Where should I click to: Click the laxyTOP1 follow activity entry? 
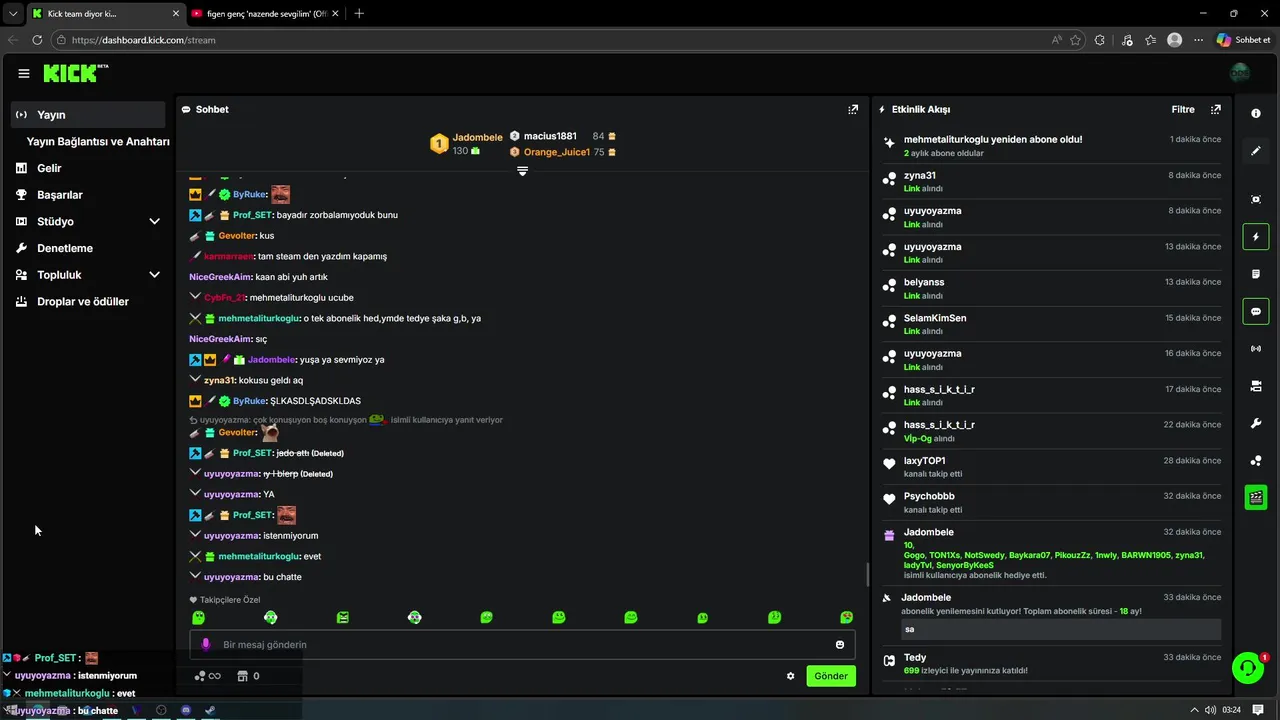(x=1052, y=466)
